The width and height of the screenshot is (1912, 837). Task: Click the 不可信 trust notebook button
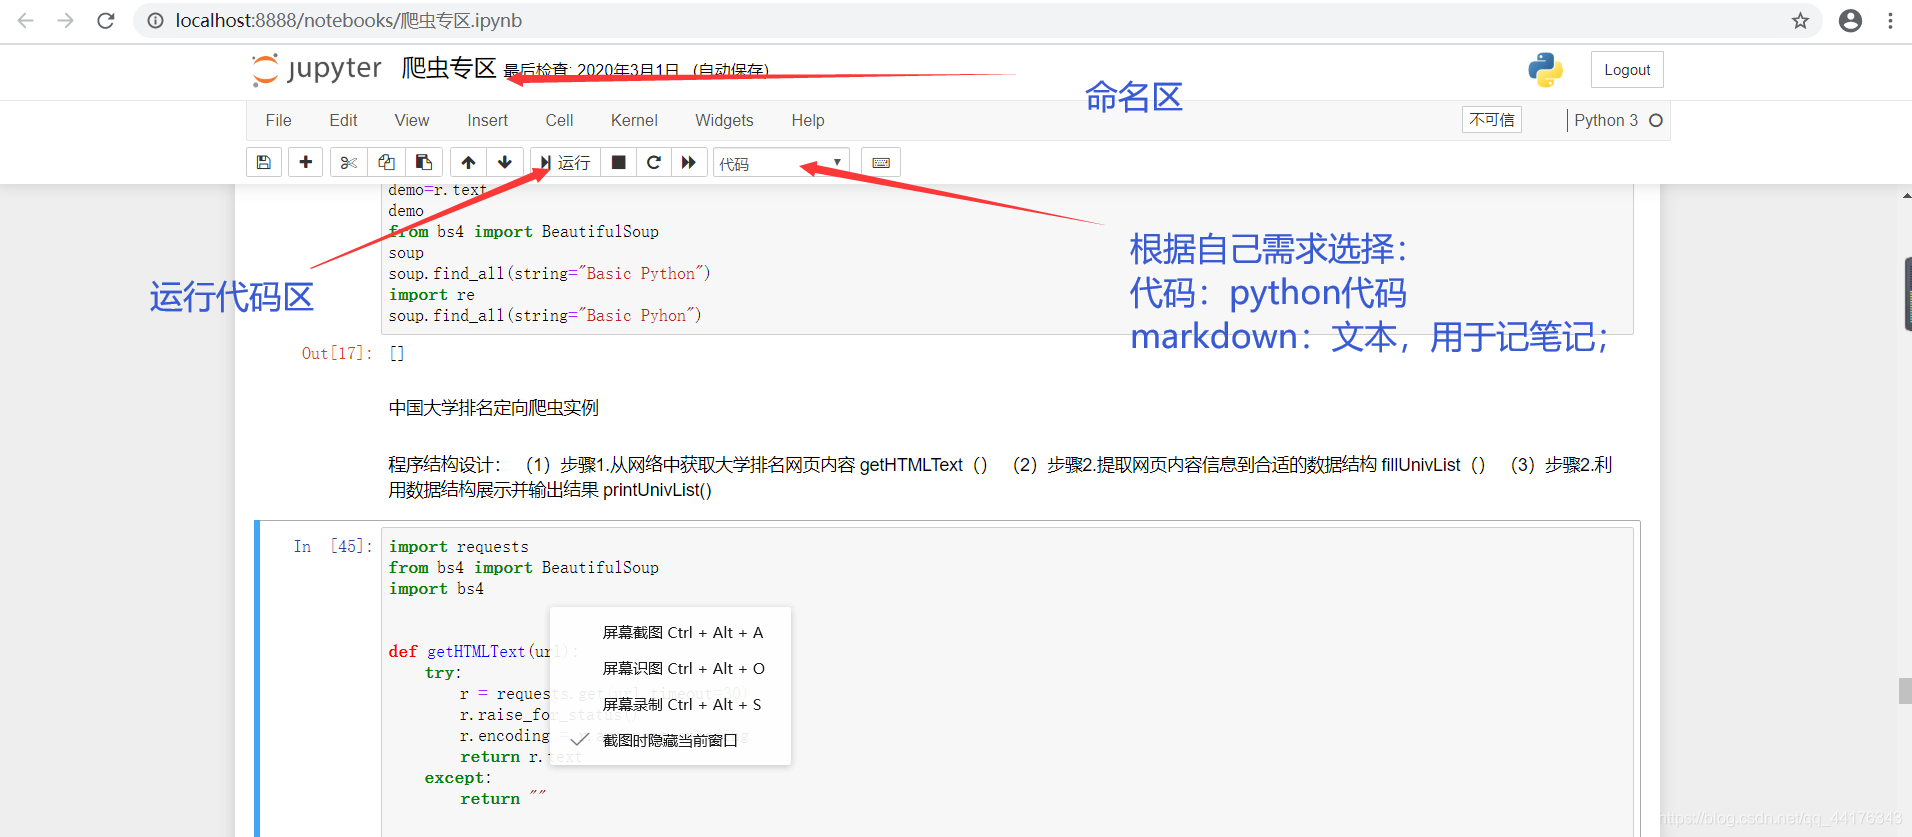pyautogui.click(x=1491, y=120)
